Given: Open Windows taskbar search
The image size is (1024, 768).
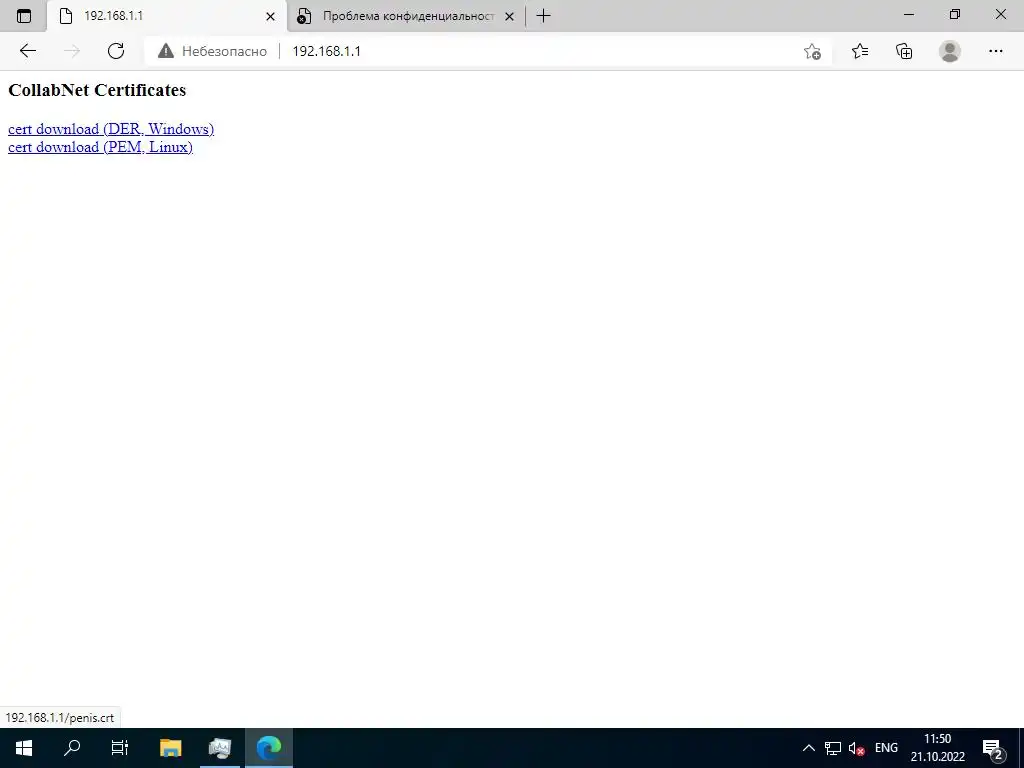Looking at the screenshot, I should click(72, 748).
